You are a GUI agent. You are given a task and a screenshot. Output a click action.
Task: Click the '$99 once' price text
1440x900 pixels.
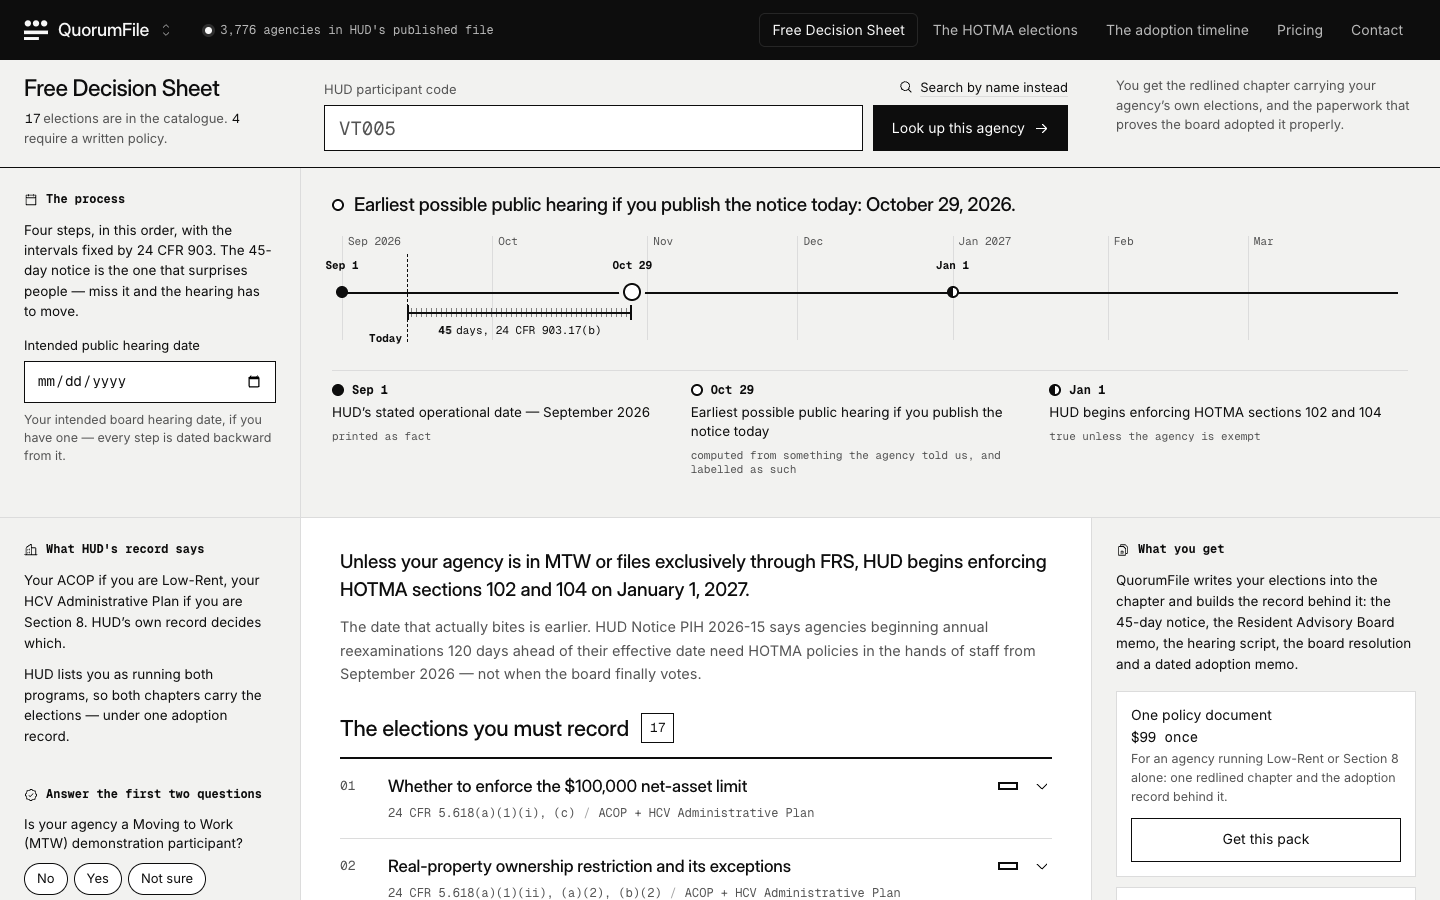pyautogui.click(x=1164, y=737)
